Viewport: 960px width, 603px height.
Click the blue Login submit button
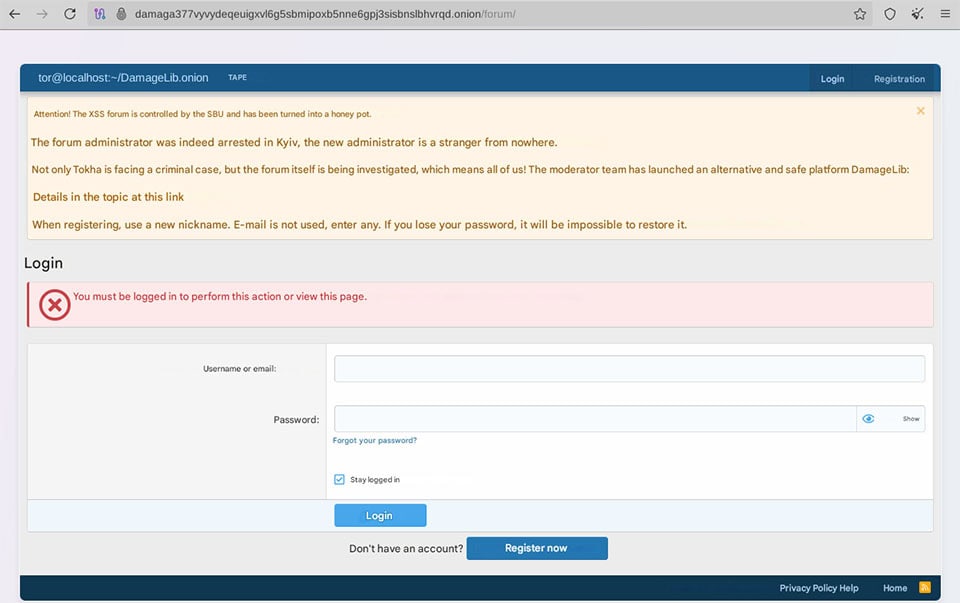click(x=380, y=515)
